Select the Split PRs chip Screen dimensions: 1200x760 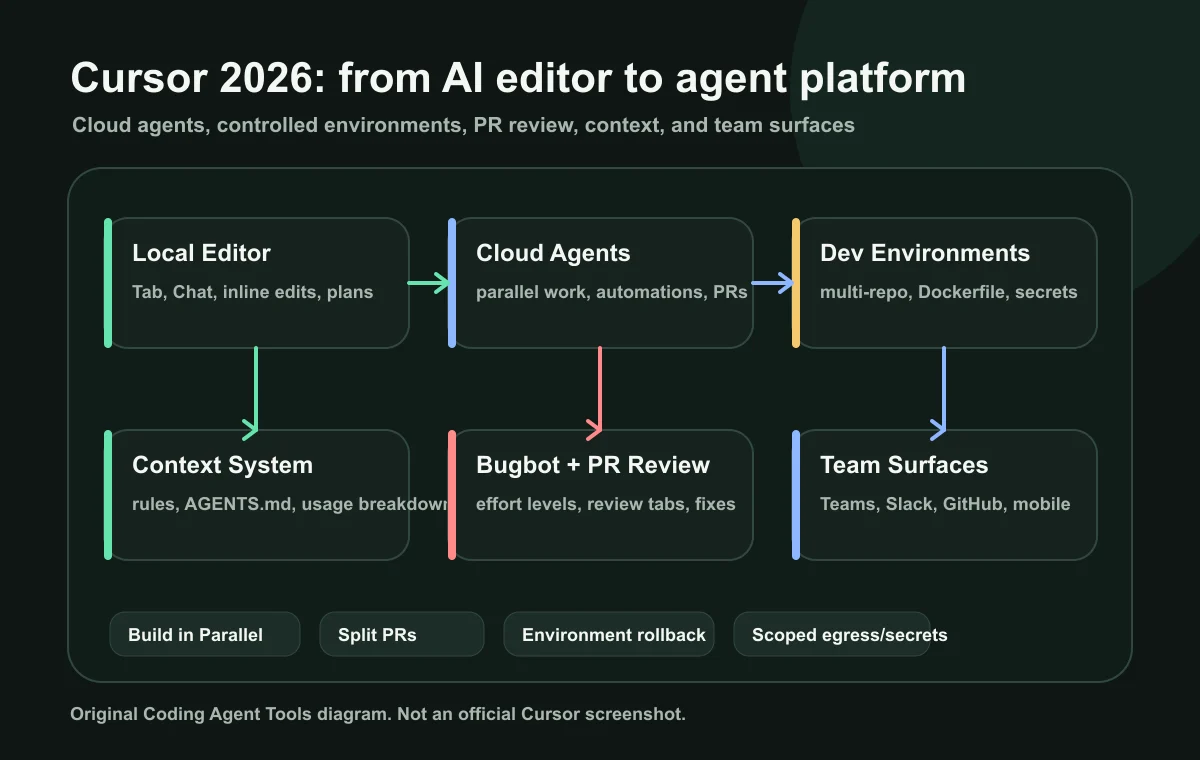pyautogui.click(x=402, y=634)
